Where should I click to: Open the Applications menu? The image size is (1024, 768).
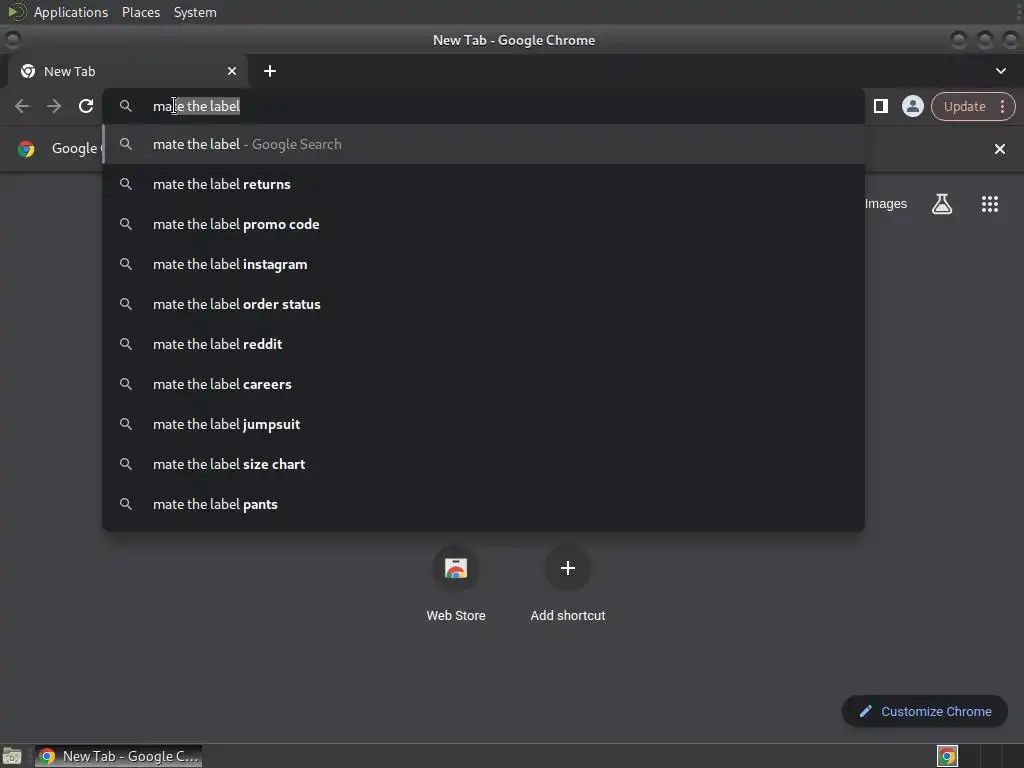click(x=71, y=12)
